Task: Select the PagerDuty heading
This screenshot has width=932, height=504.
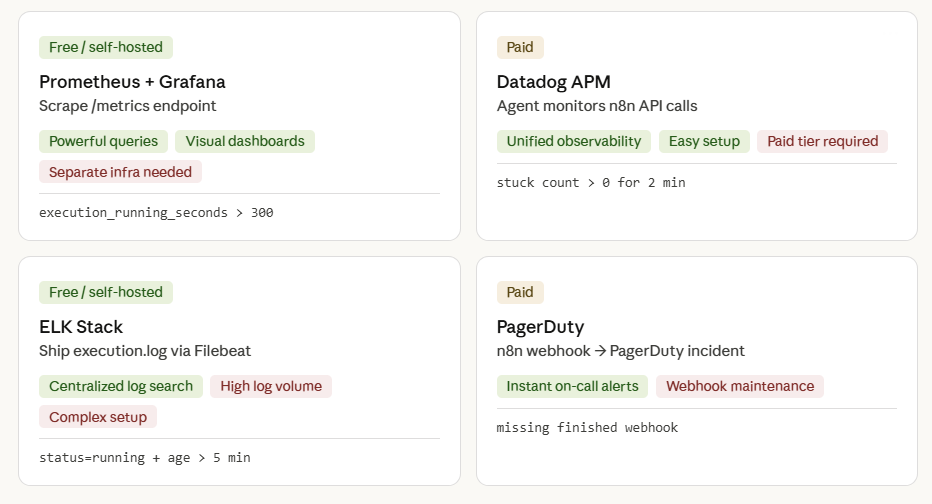Action: [540, 327]
